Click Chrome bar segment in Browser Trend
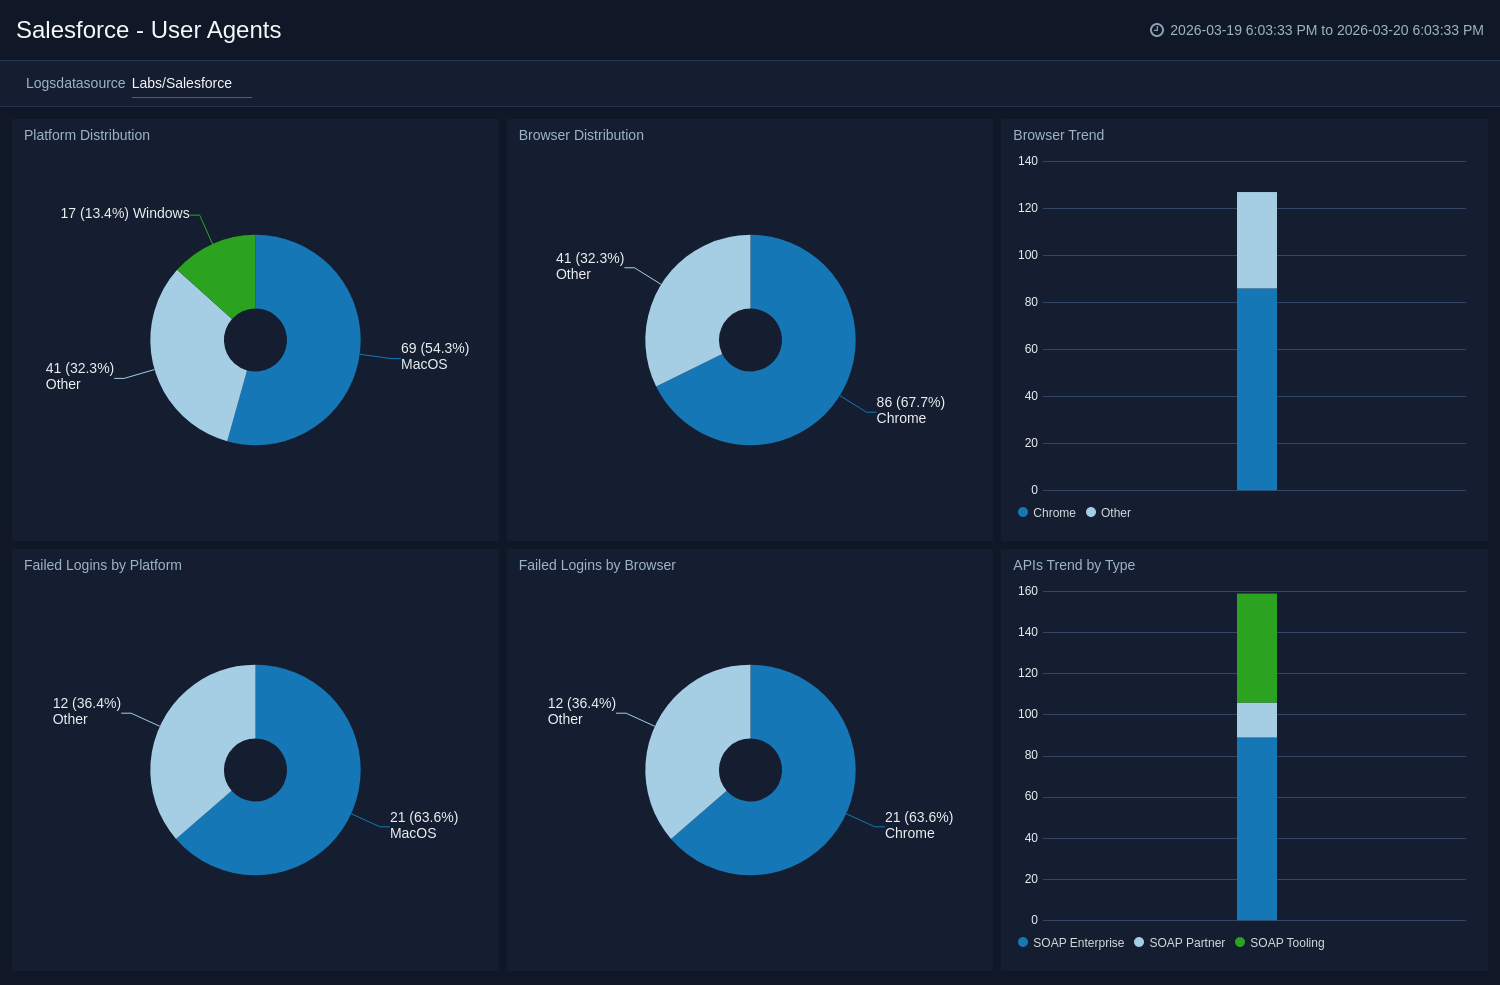Viewport: 1500px width, 985px height. tap(1256, 390)
